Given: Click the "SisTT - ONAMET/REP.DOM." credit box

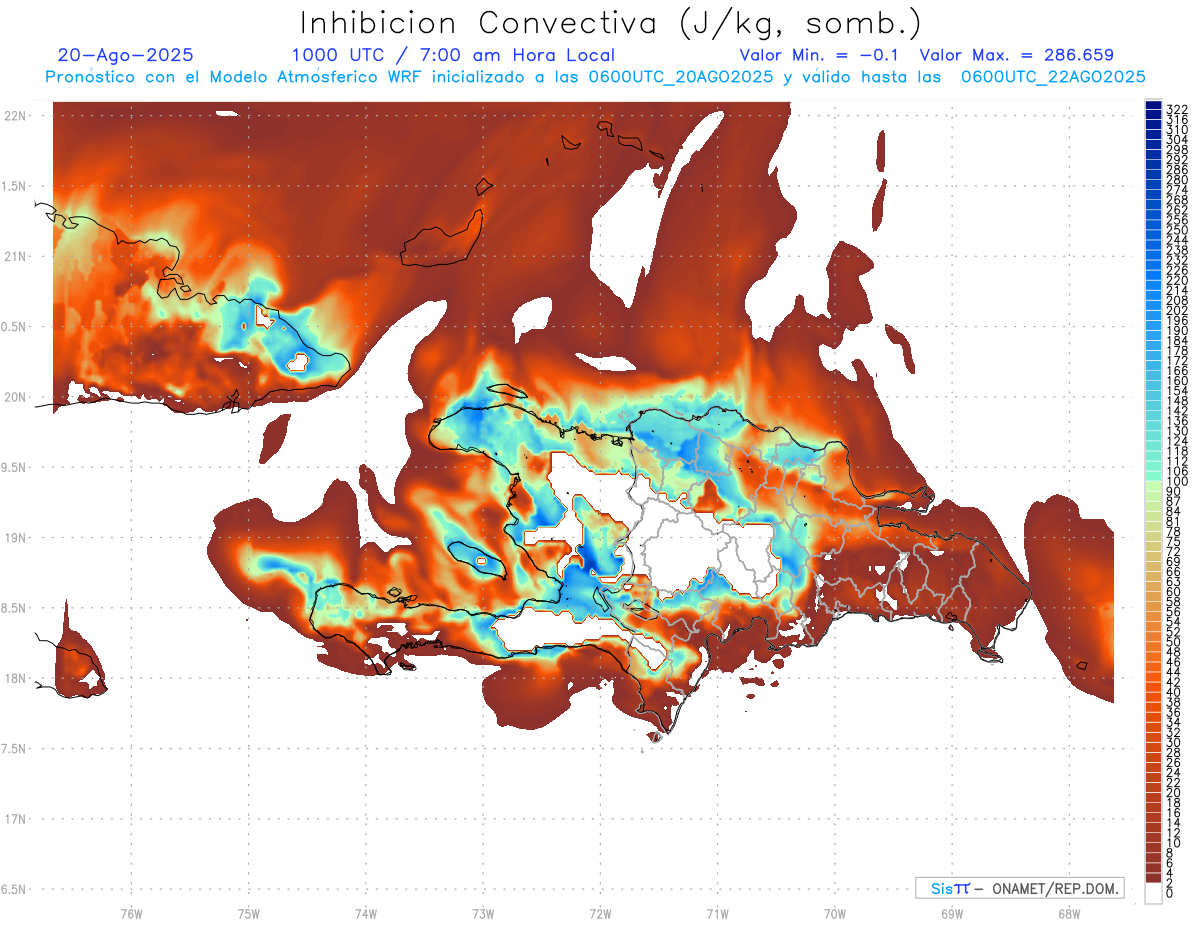Looking at the screenshot, I should click(x=1019, y=888).
